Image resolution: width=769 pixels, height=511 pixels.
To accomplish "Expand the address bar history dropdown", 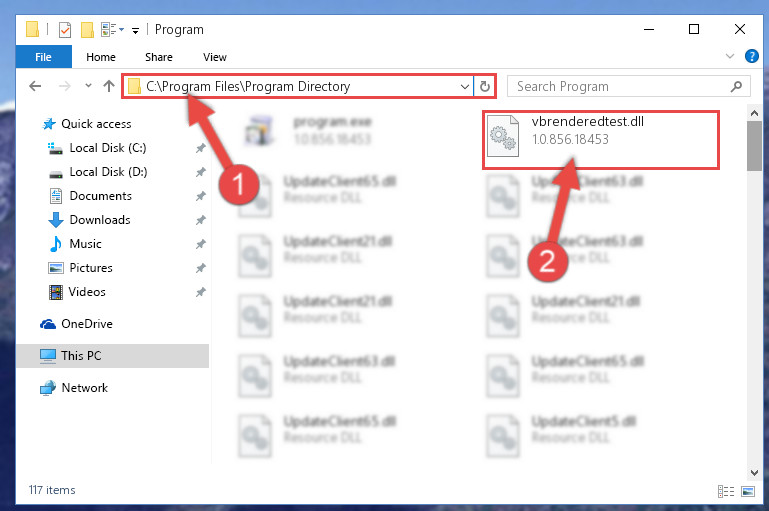I will pos(465,87).
